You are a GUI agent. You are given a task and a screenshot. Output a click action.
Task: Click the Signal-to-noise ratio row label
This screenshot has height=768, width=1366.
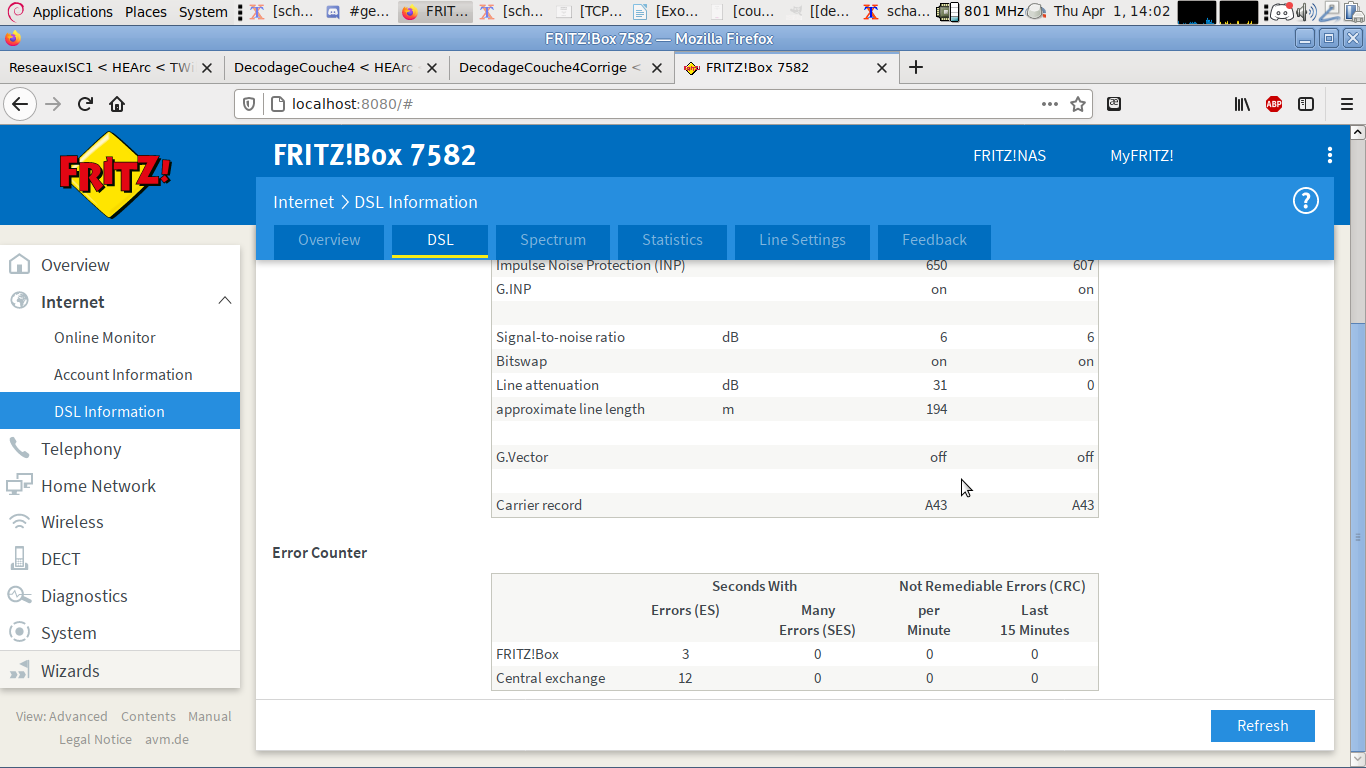click(x=560, y=337)
